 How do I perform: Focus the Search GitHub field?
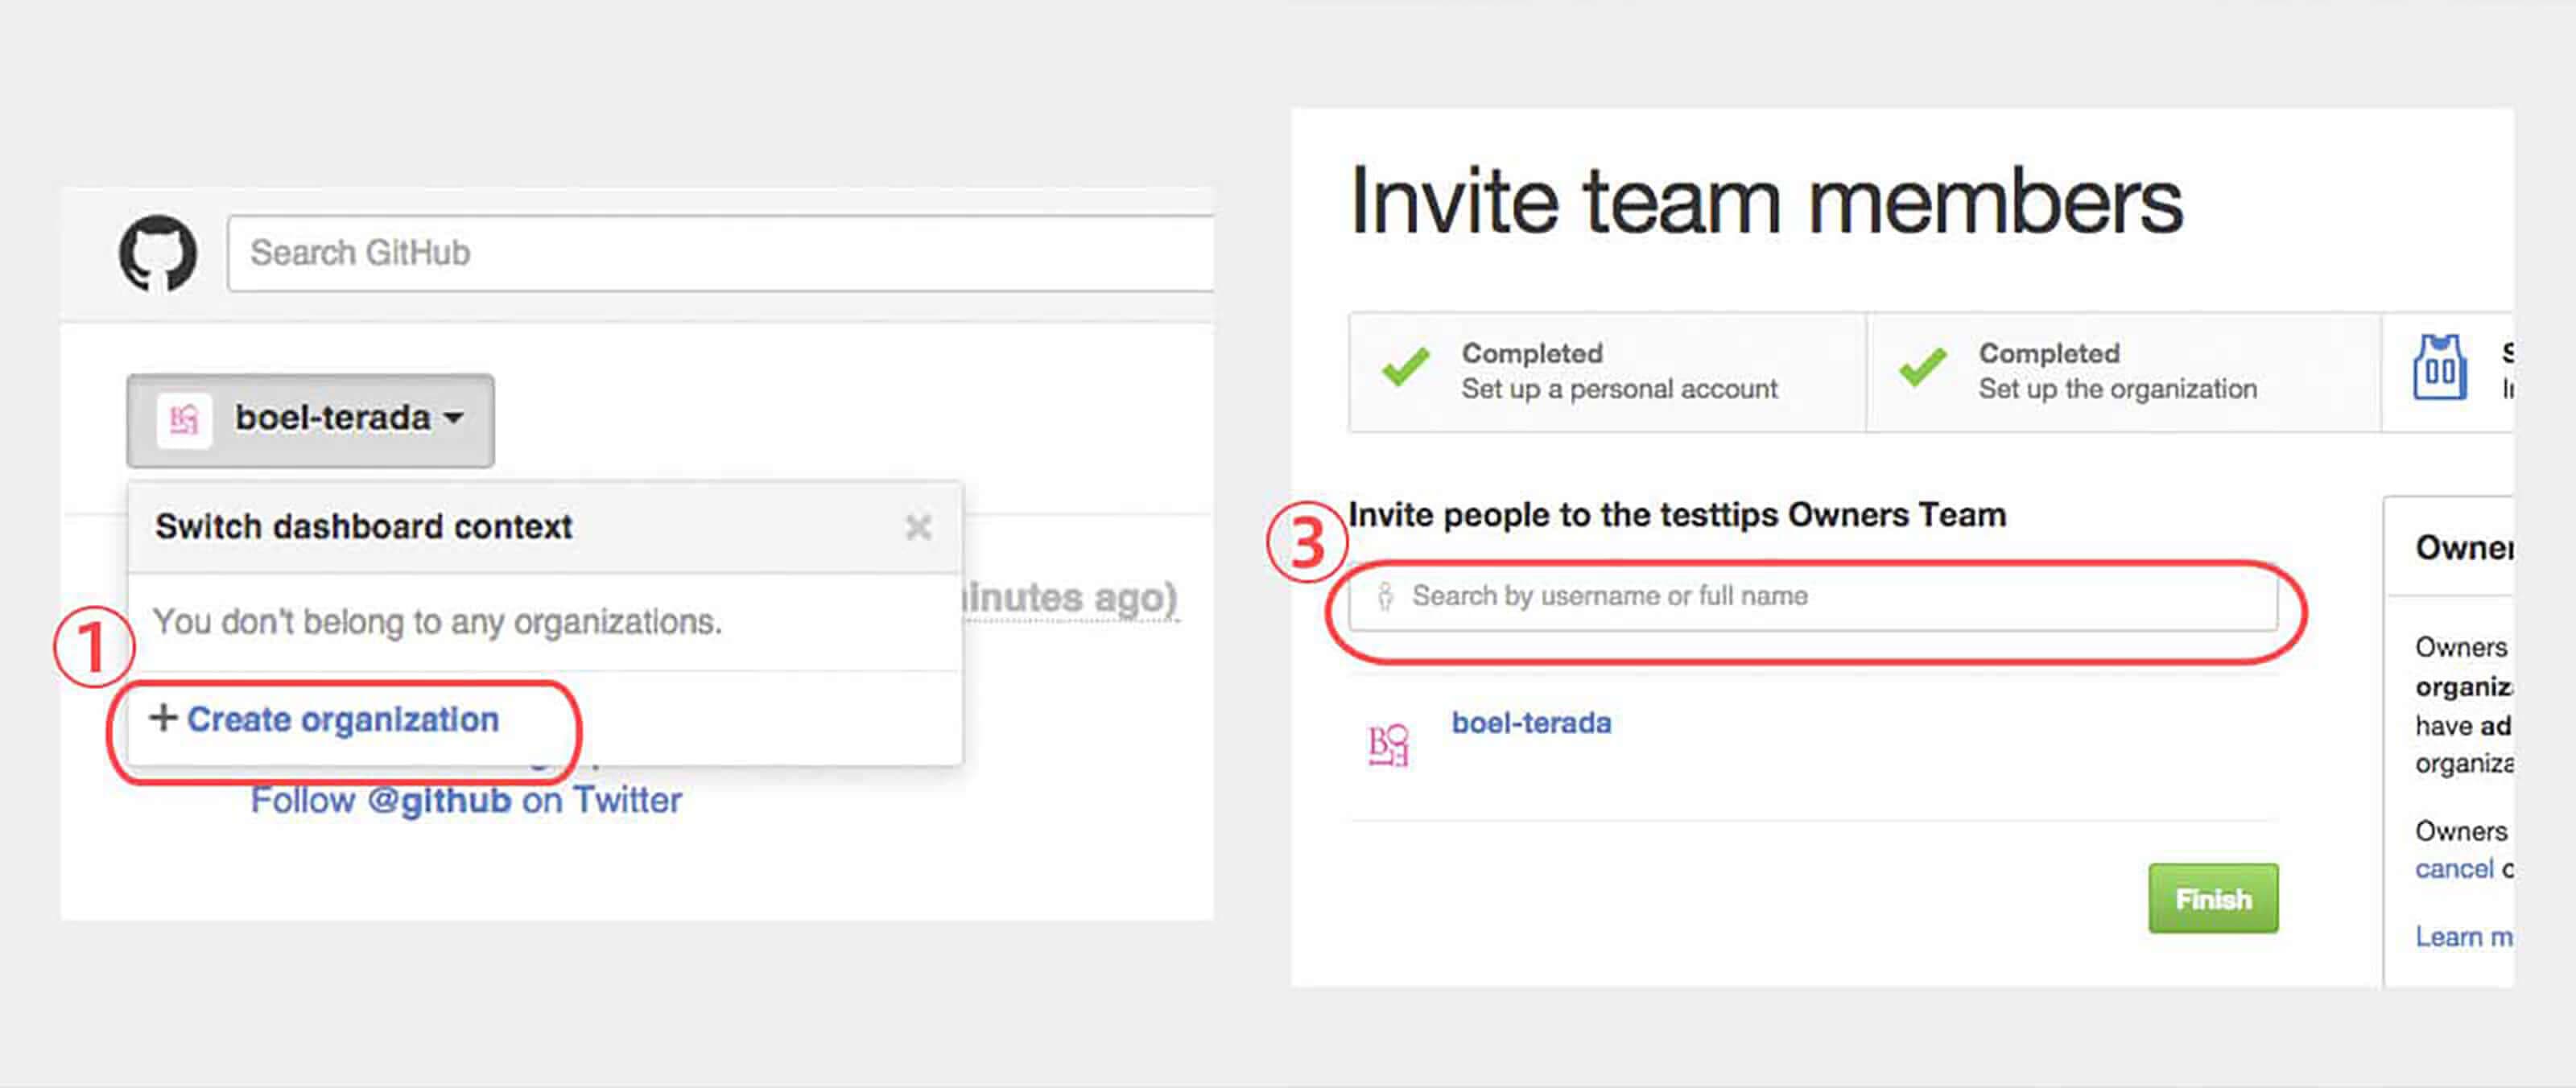[x=720, y=253]
